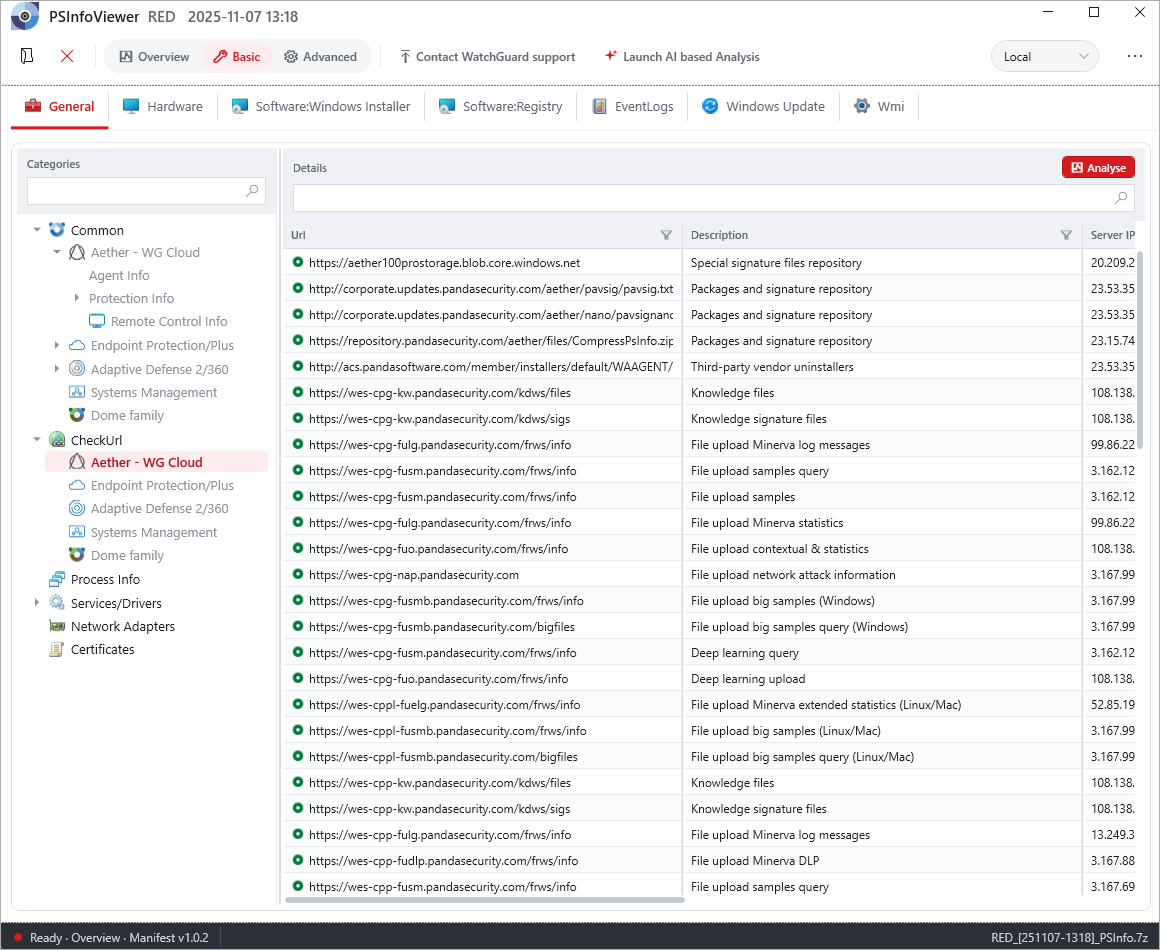Click 'Ready · Overview · Manifest v1.0.2' status text
1160x950 pixels.
pyautogui.click(x=119, y=937)
